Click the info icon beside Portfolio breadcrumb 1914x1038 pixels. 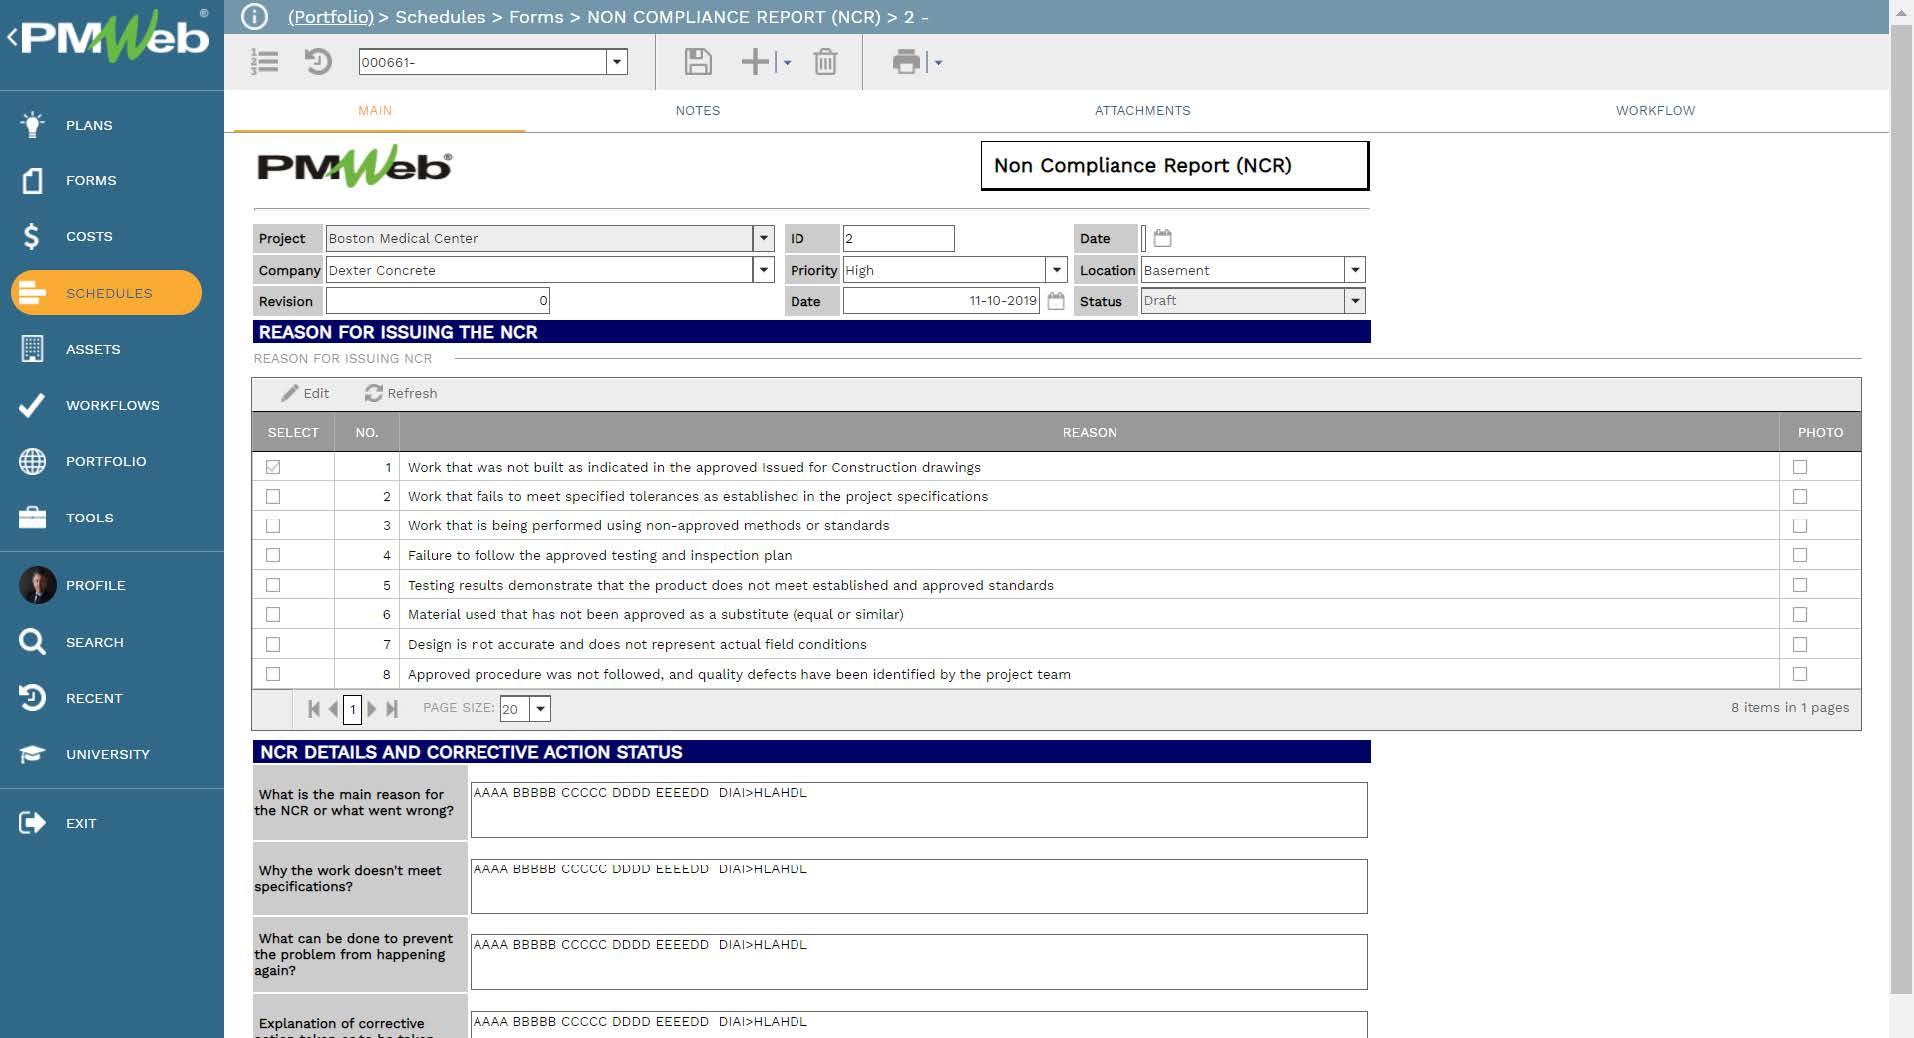pos(255,17)
